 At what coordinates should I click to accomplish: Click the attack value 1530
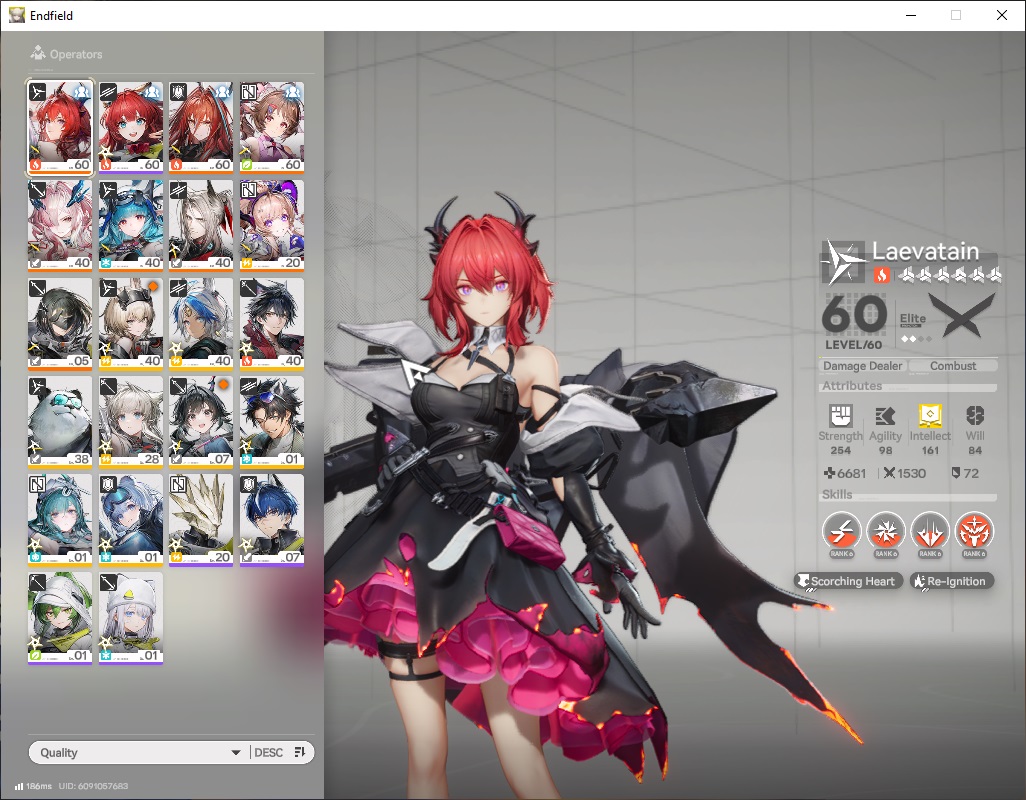905,473
